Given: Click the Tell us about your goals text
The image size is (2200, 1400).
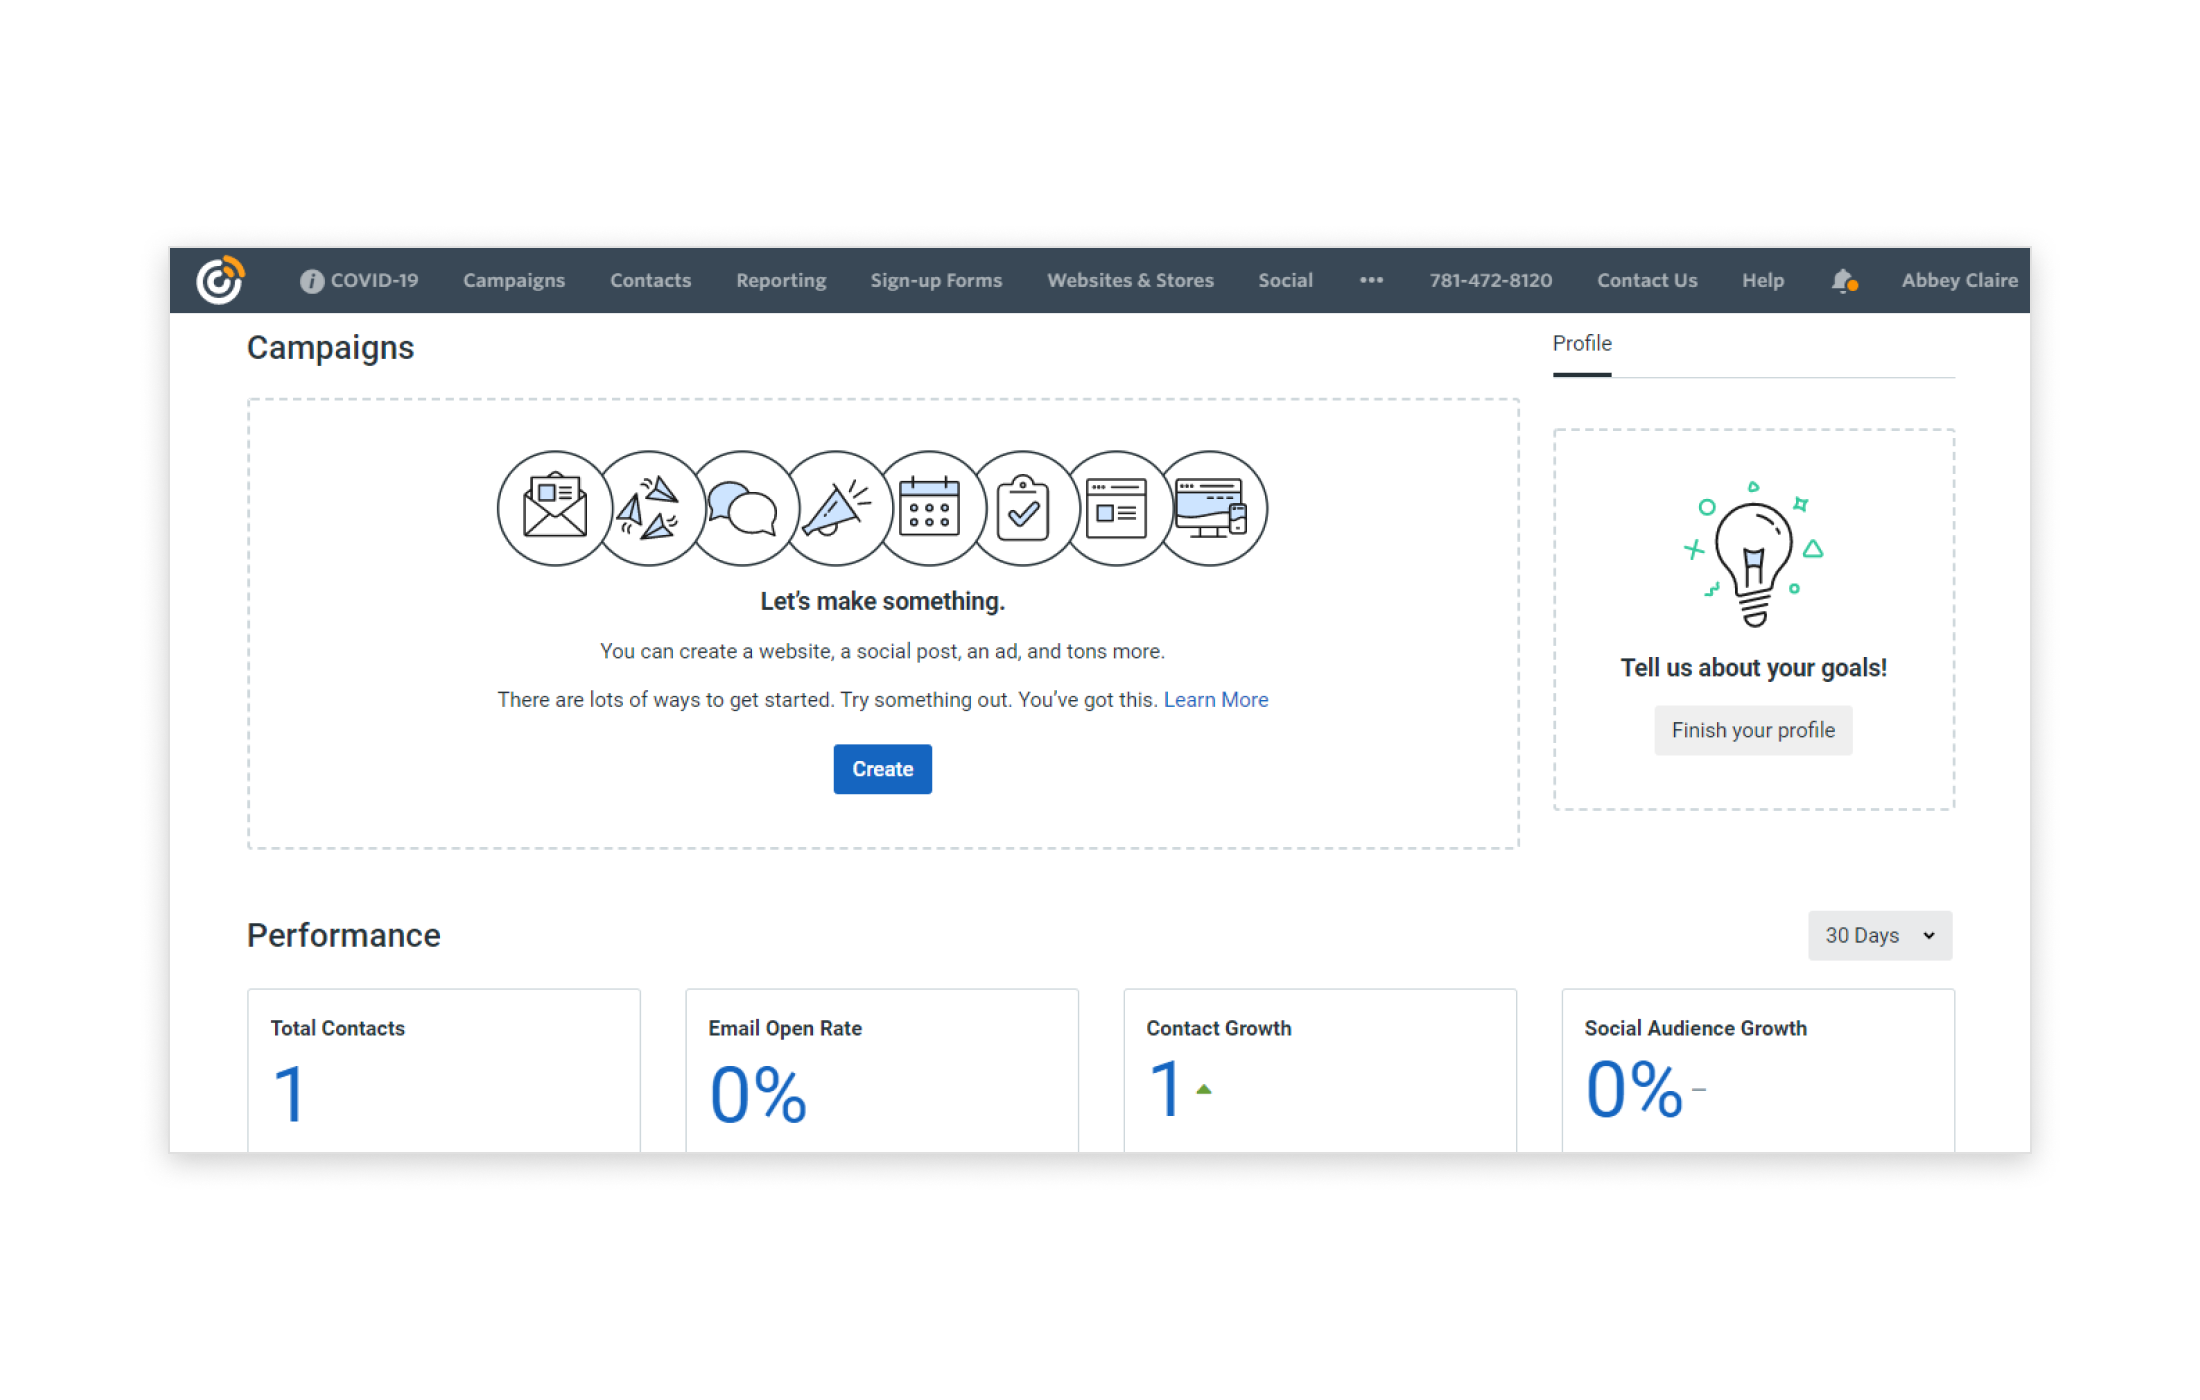Looking at the screenshot, I should pyautogui.click(x=1753, y=668).
